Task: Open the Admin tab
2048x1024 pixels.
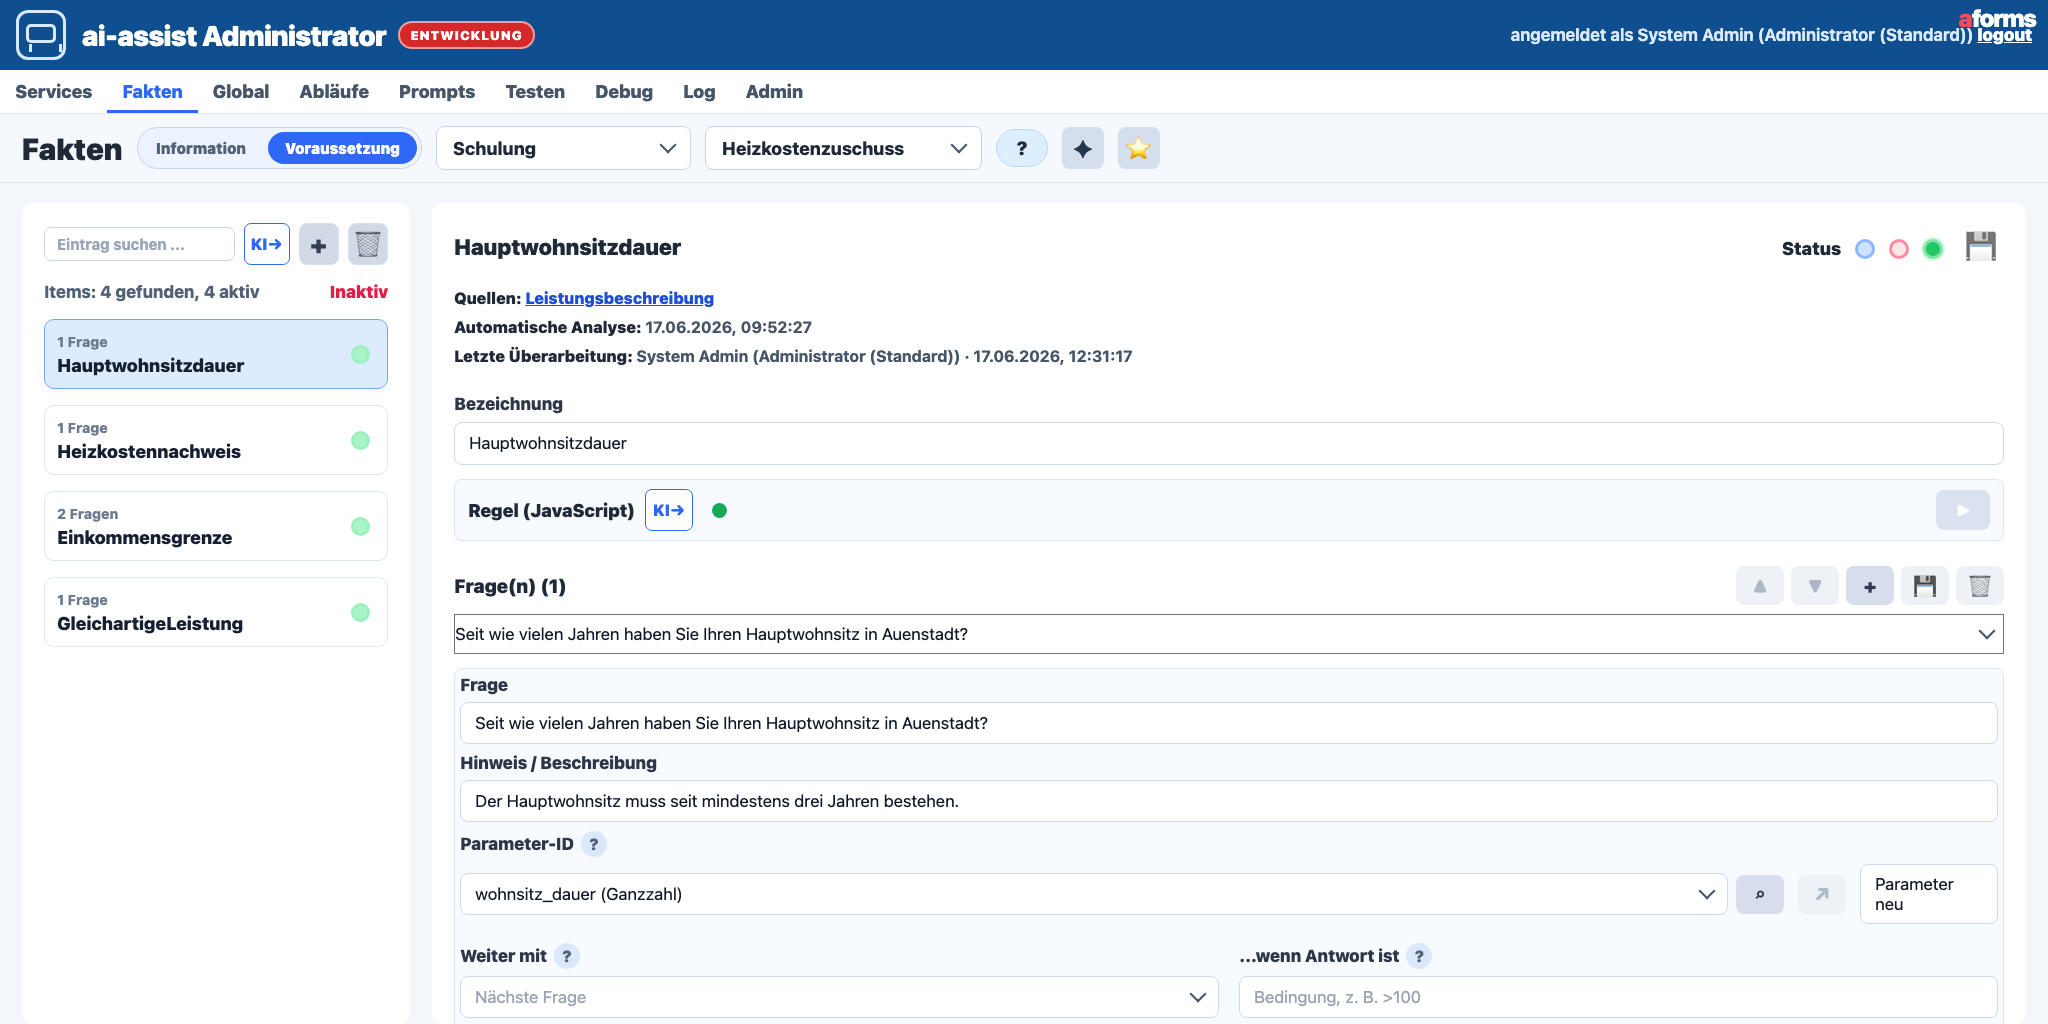Action: click(x=774, y=92)
